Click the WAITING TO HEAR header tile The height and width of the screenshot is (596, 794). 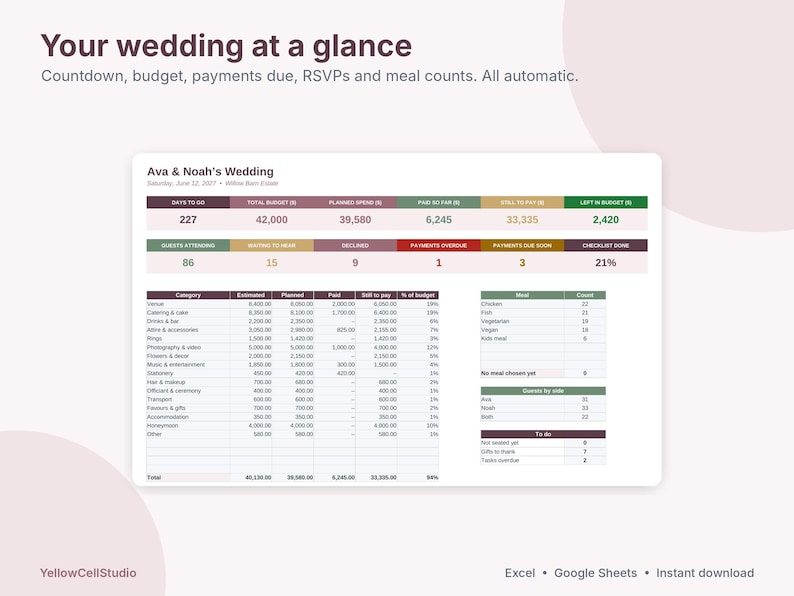(271, 246)
